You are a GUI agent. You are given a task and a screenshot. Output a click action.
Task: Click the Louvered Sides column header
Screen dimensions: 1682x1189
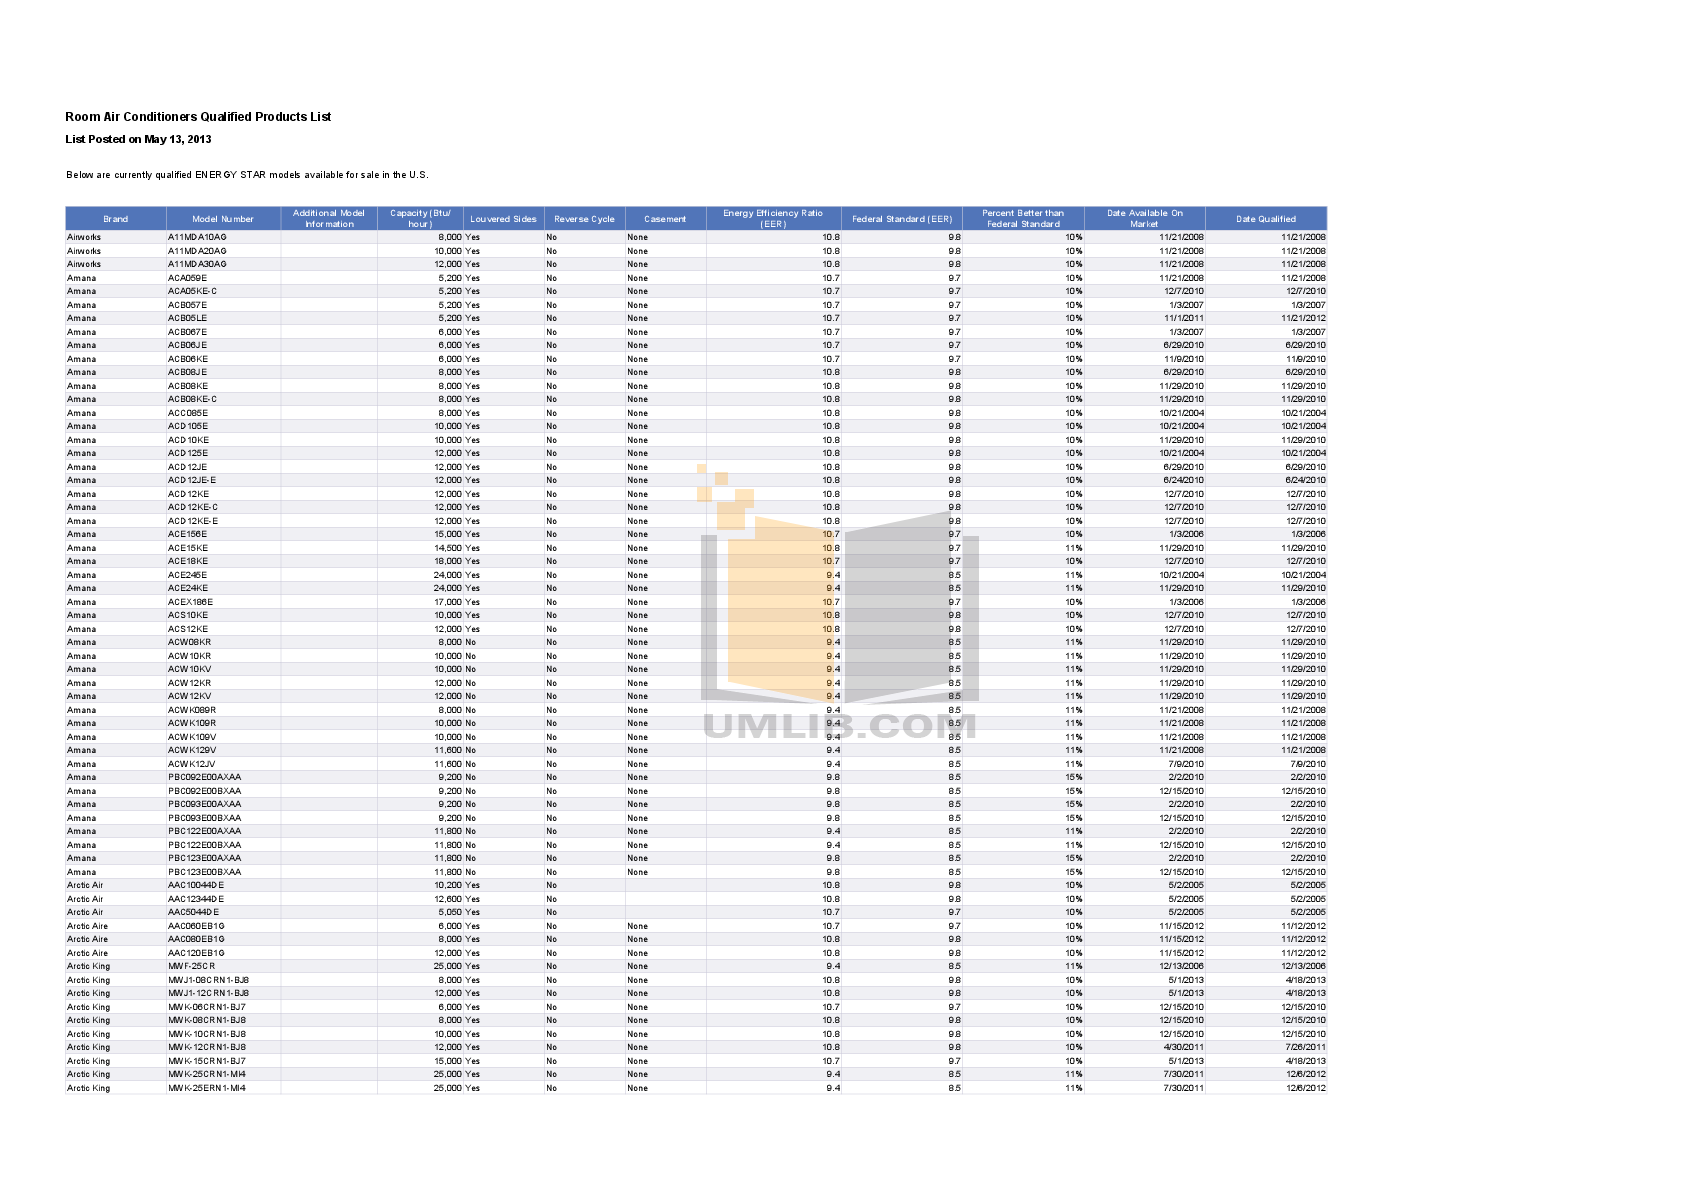(x=503, y=219)
